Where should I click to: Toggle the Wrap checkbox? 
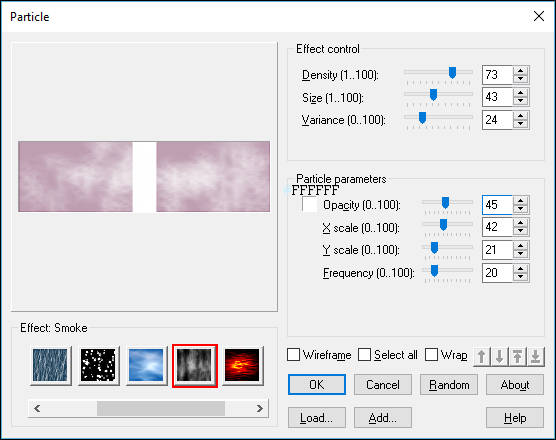coord(431,355)
